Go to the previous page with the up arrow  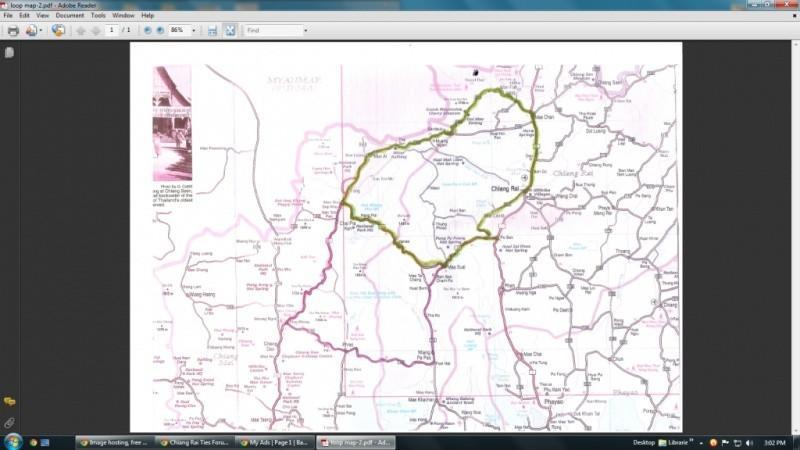coord(81,31)
